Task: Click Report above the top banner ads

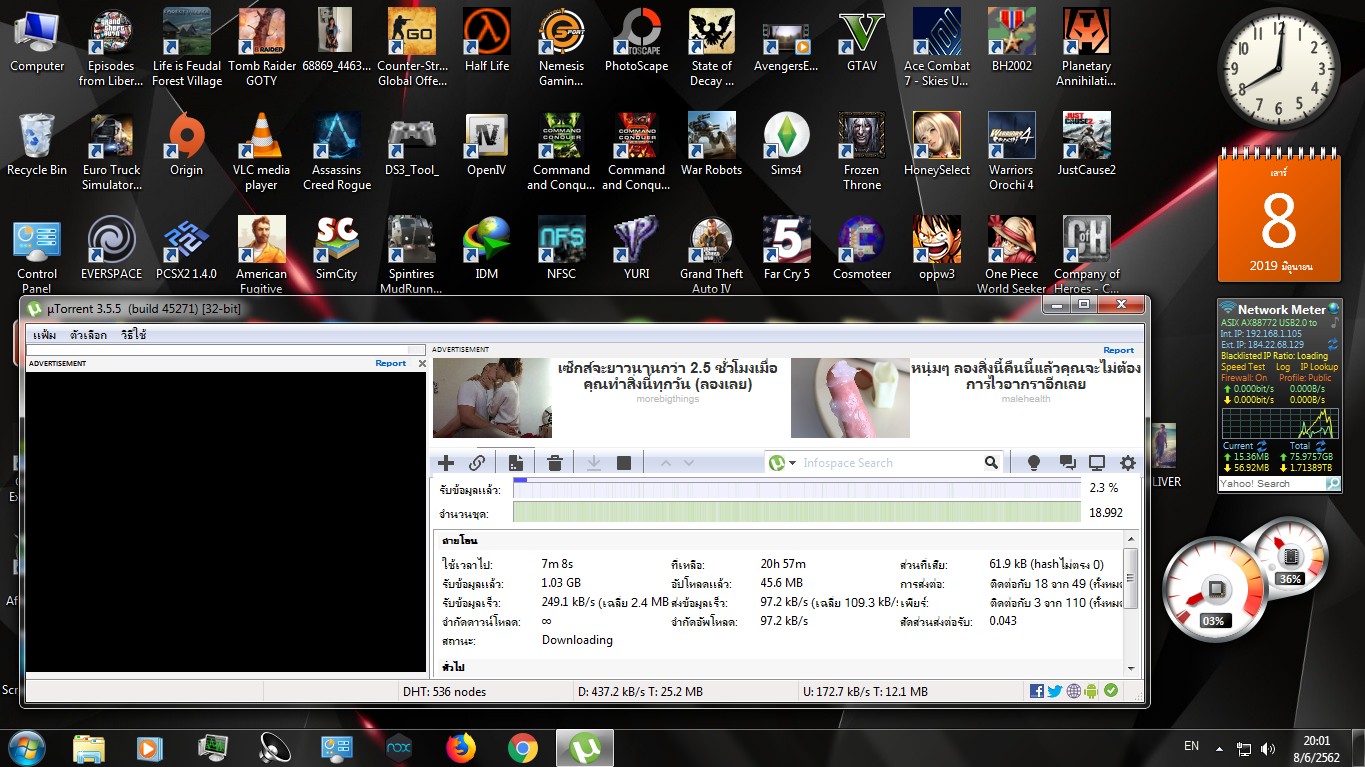Action: click(x=1119, y=350)
